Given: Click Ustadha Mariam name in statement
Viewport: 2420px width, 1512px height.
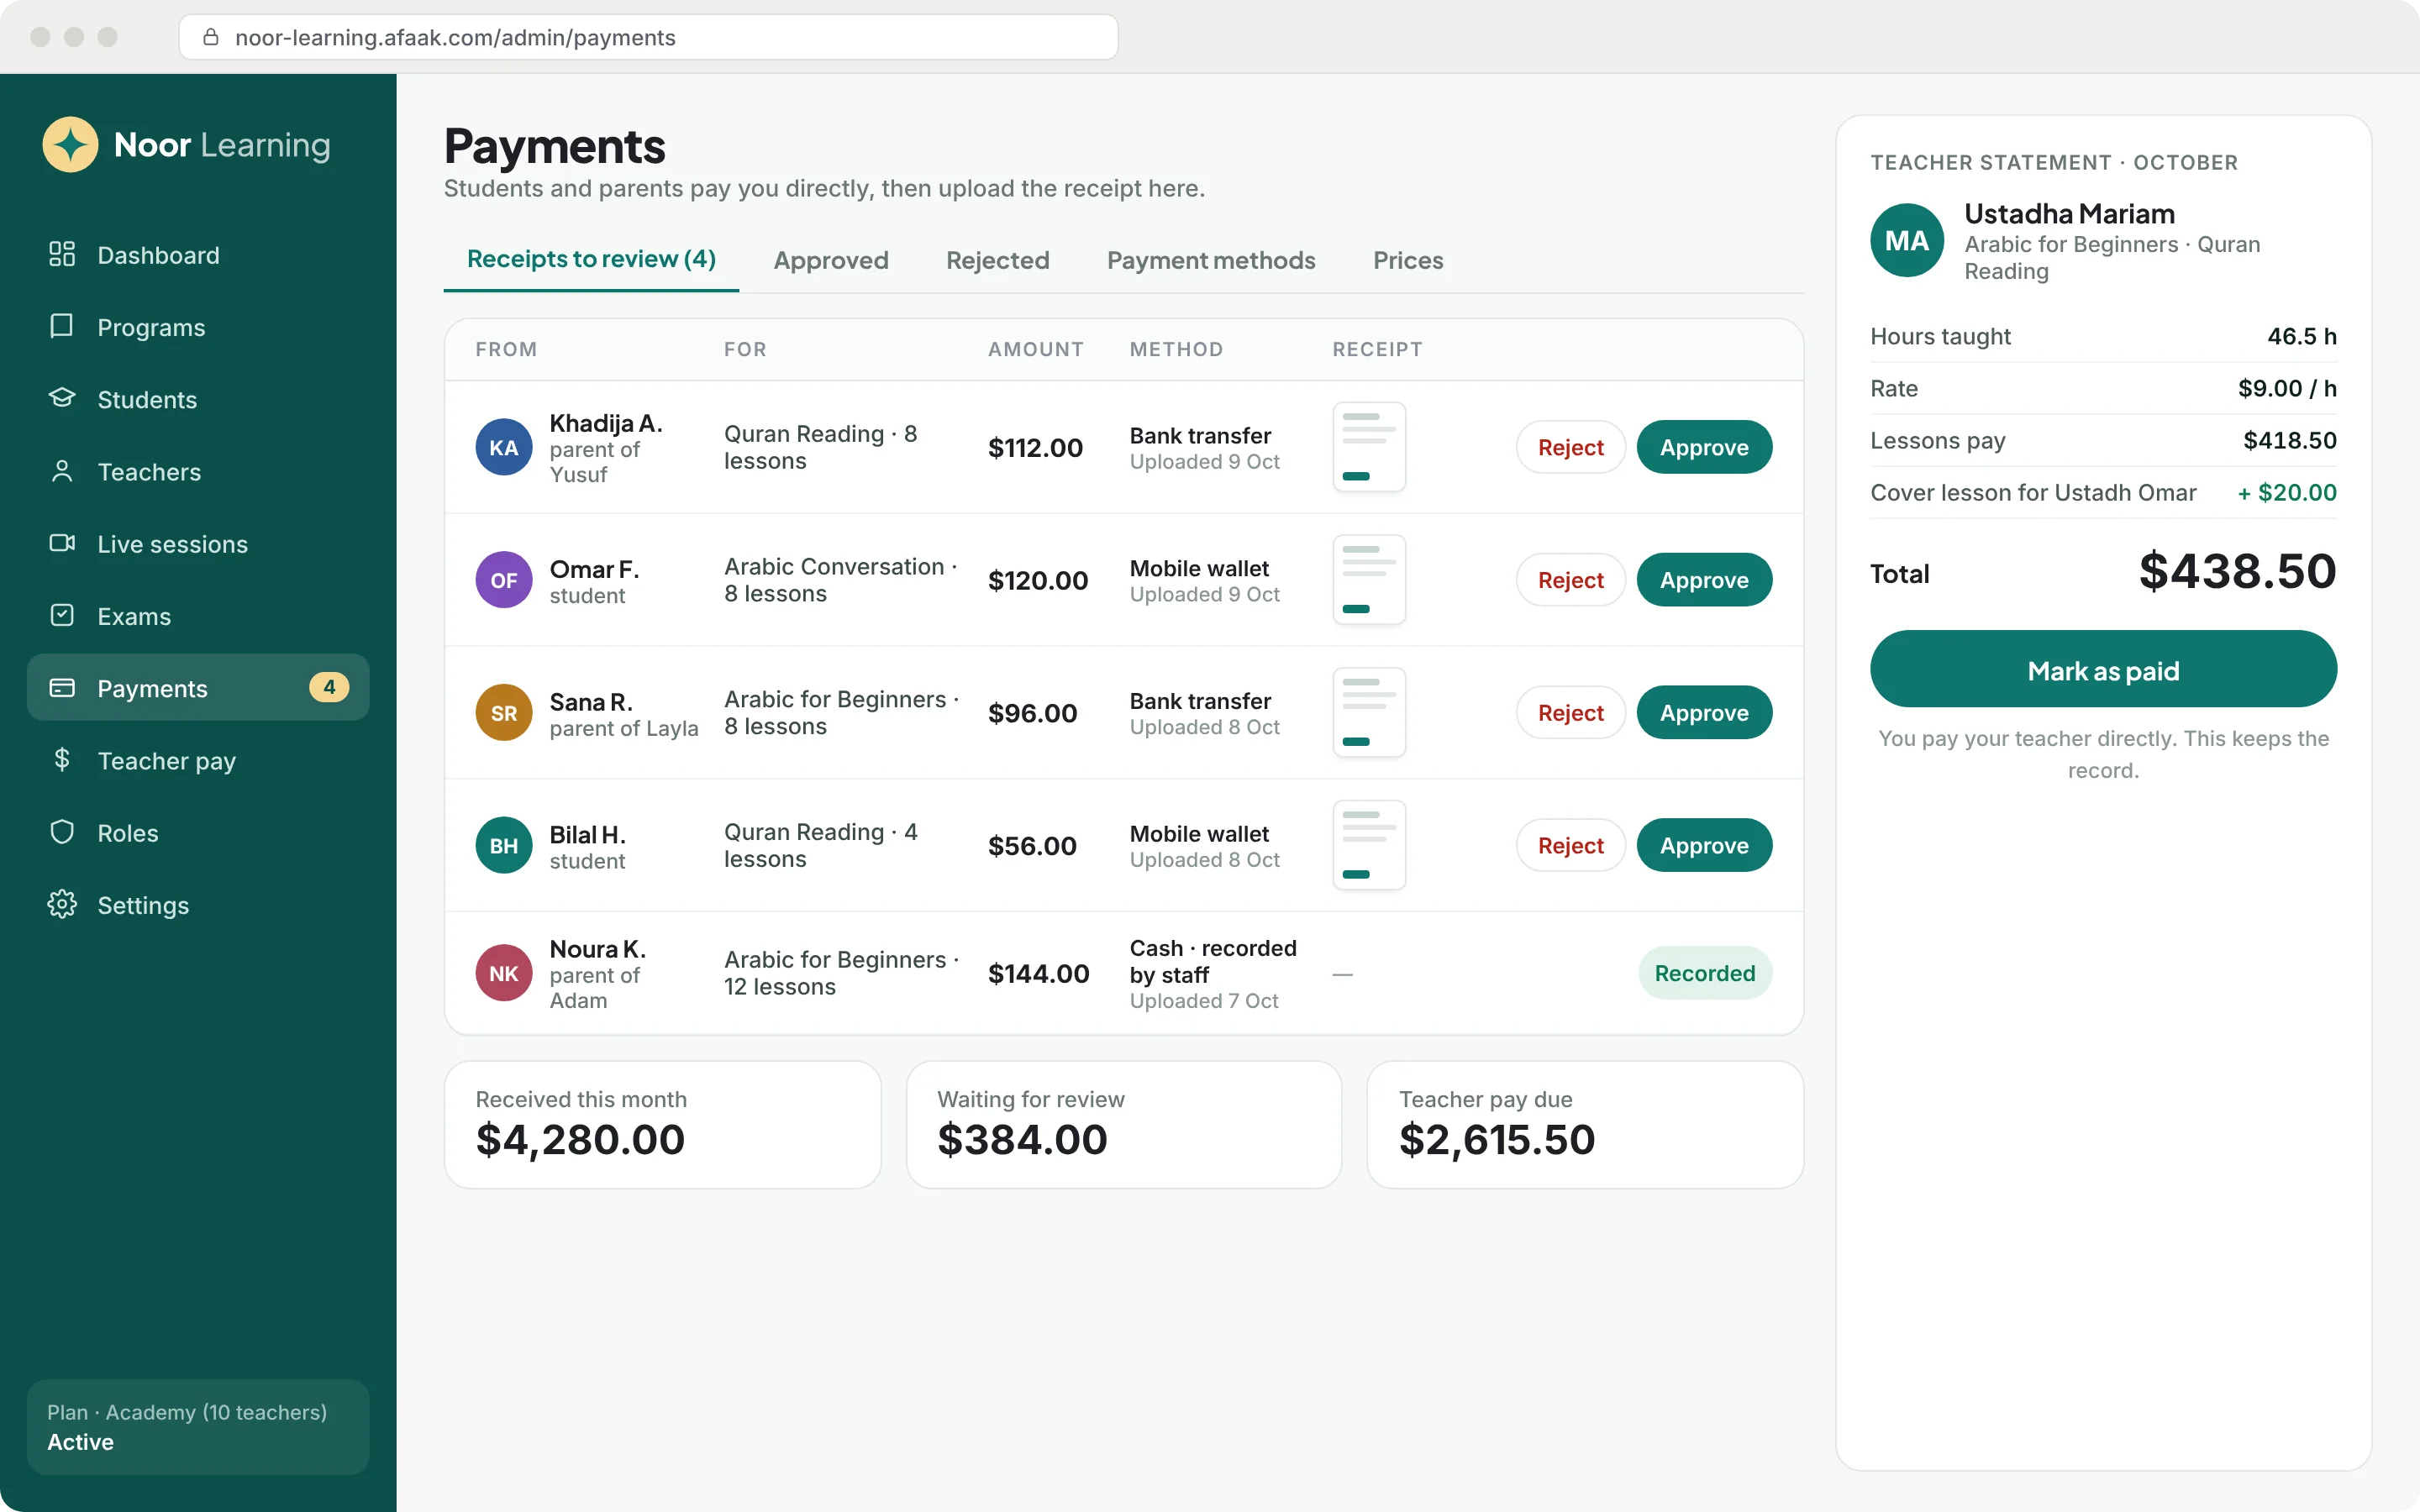Looking at the screenshot, I should coord(2069,213).
